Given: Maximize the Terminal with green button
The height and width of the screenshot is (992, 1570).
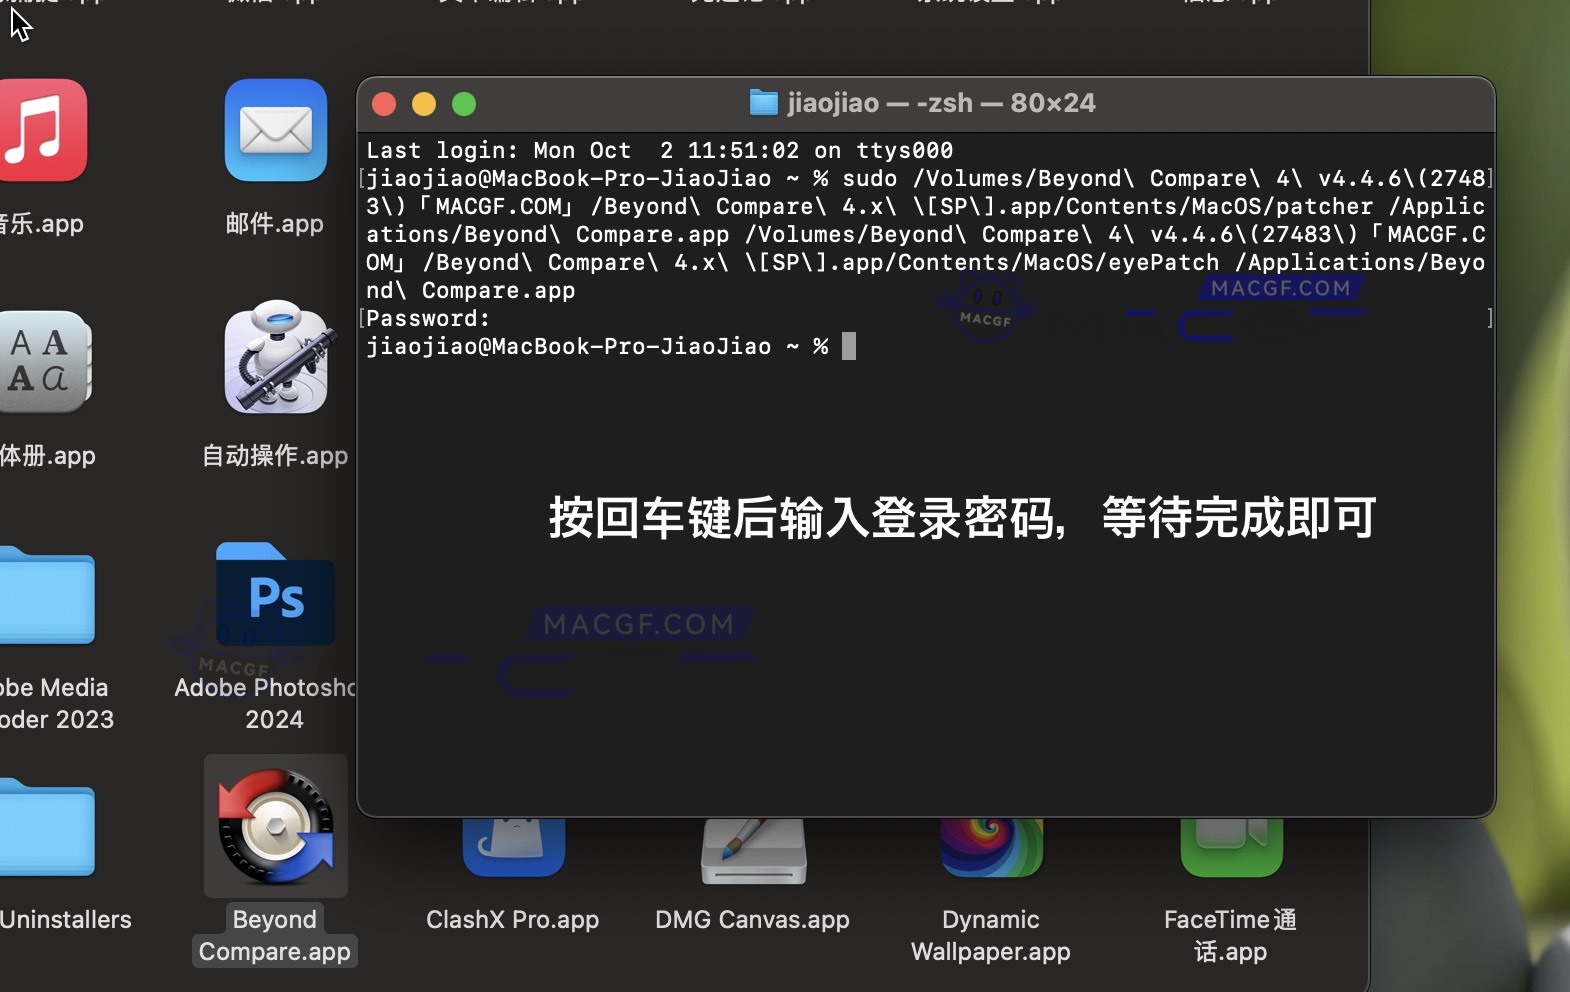Looking at the screenshot, I should tap(464, 104).
